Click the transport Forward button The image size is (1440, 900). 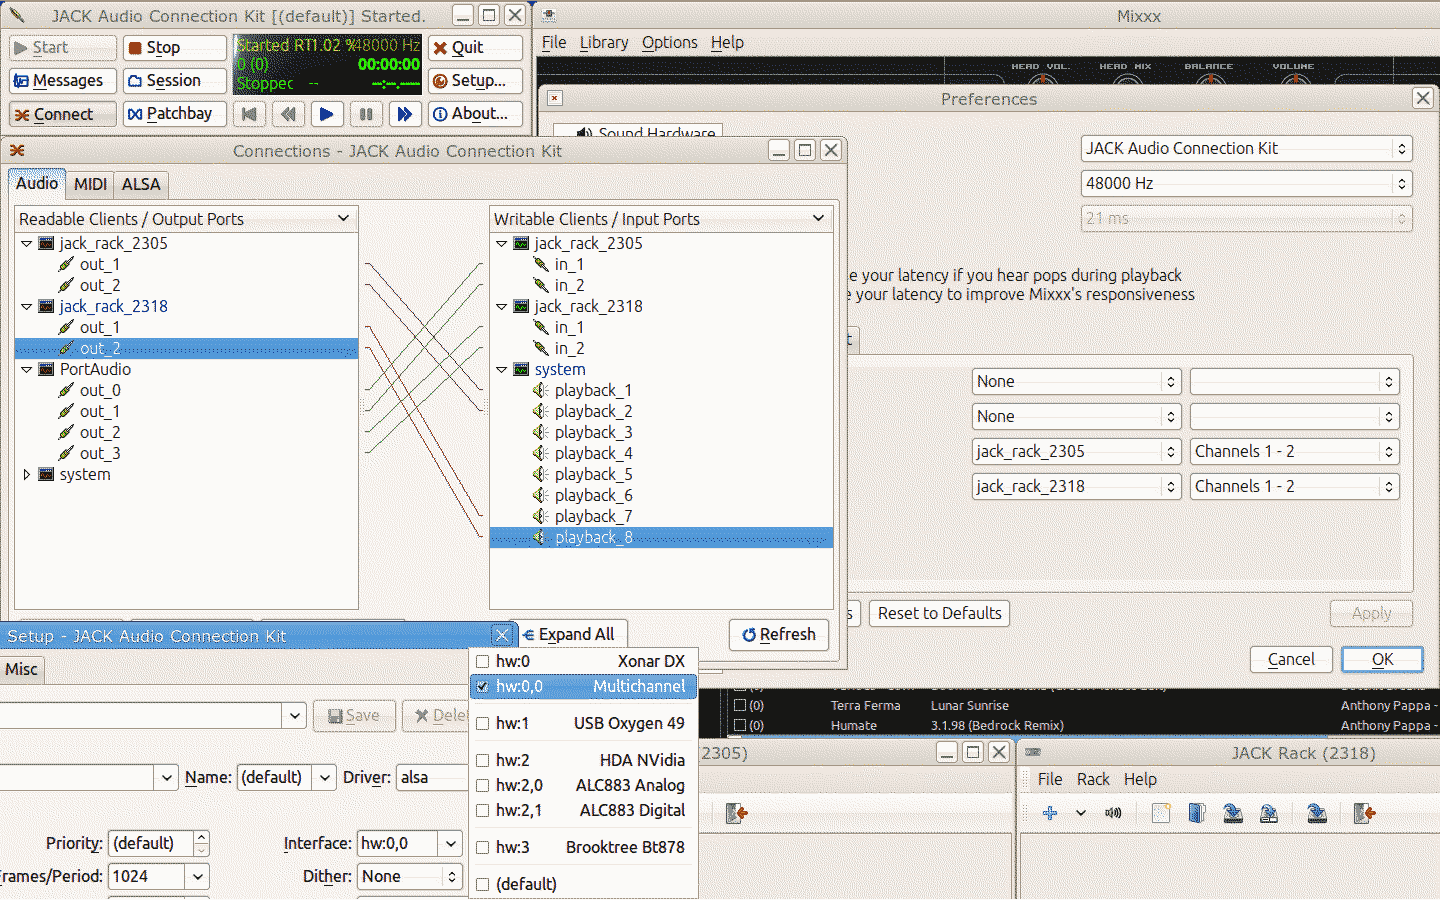pos(404,114)
